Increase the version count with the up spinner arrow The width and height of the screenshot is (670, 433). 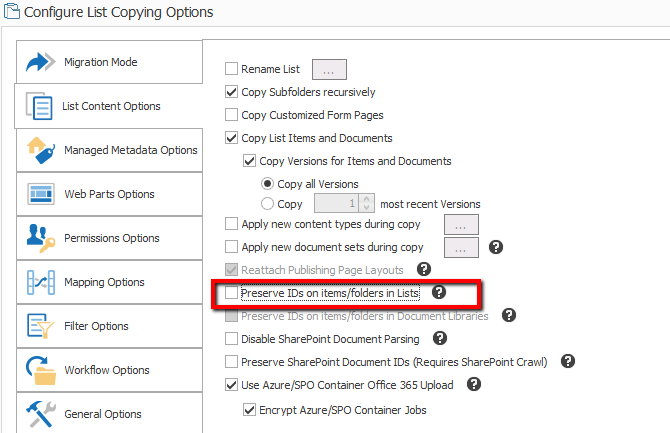366,199
